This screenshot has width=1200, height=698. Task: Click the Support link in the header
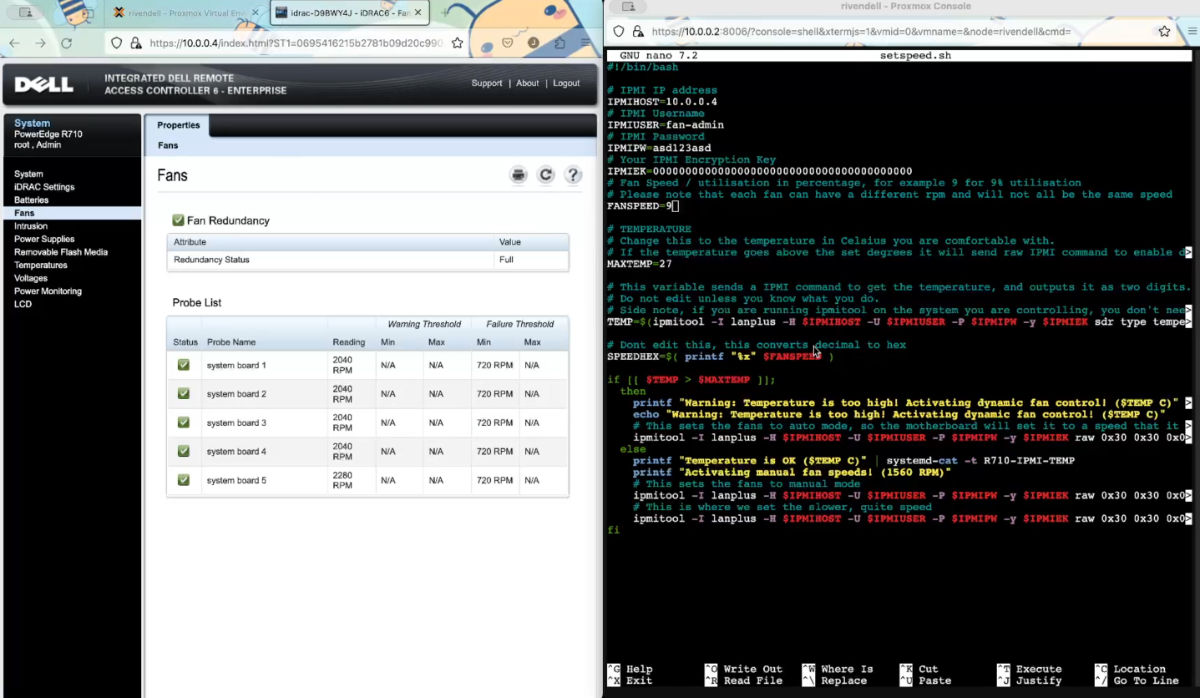[x=487, y=83]
